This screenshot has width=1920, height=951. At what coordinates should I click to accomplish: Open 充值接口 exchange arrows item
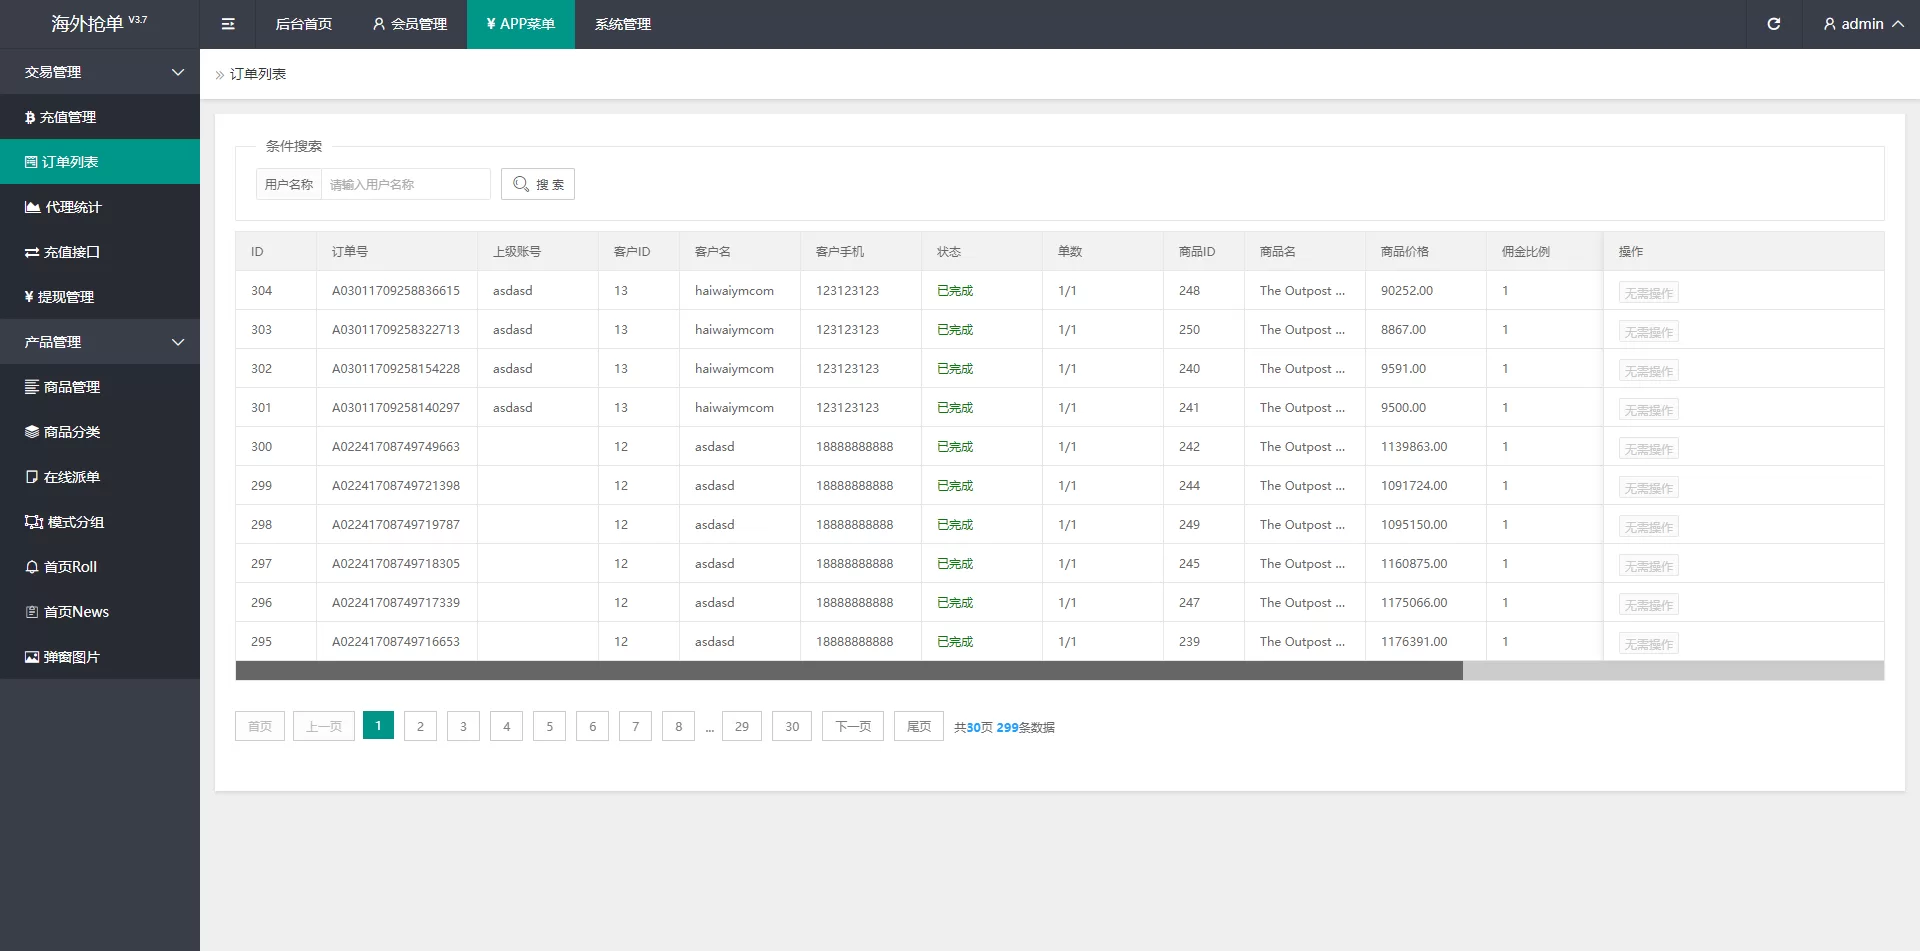tap(70, 252)
